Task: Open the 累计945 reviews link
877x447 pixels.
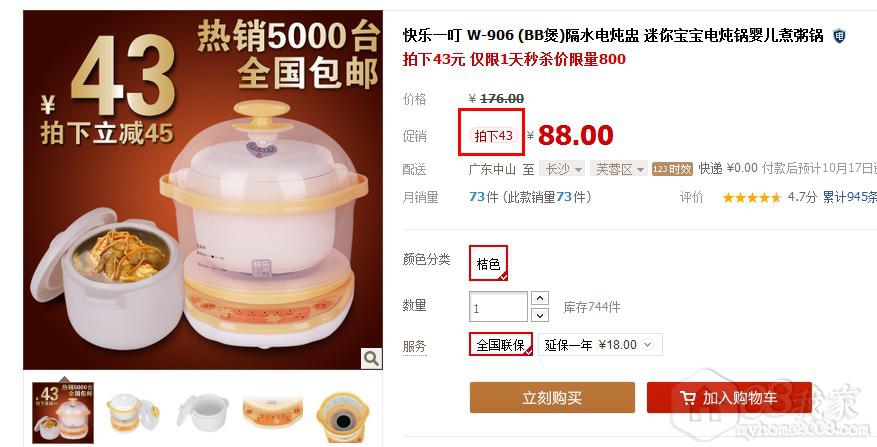Action: pyautogui.click(x=850, y=197)
